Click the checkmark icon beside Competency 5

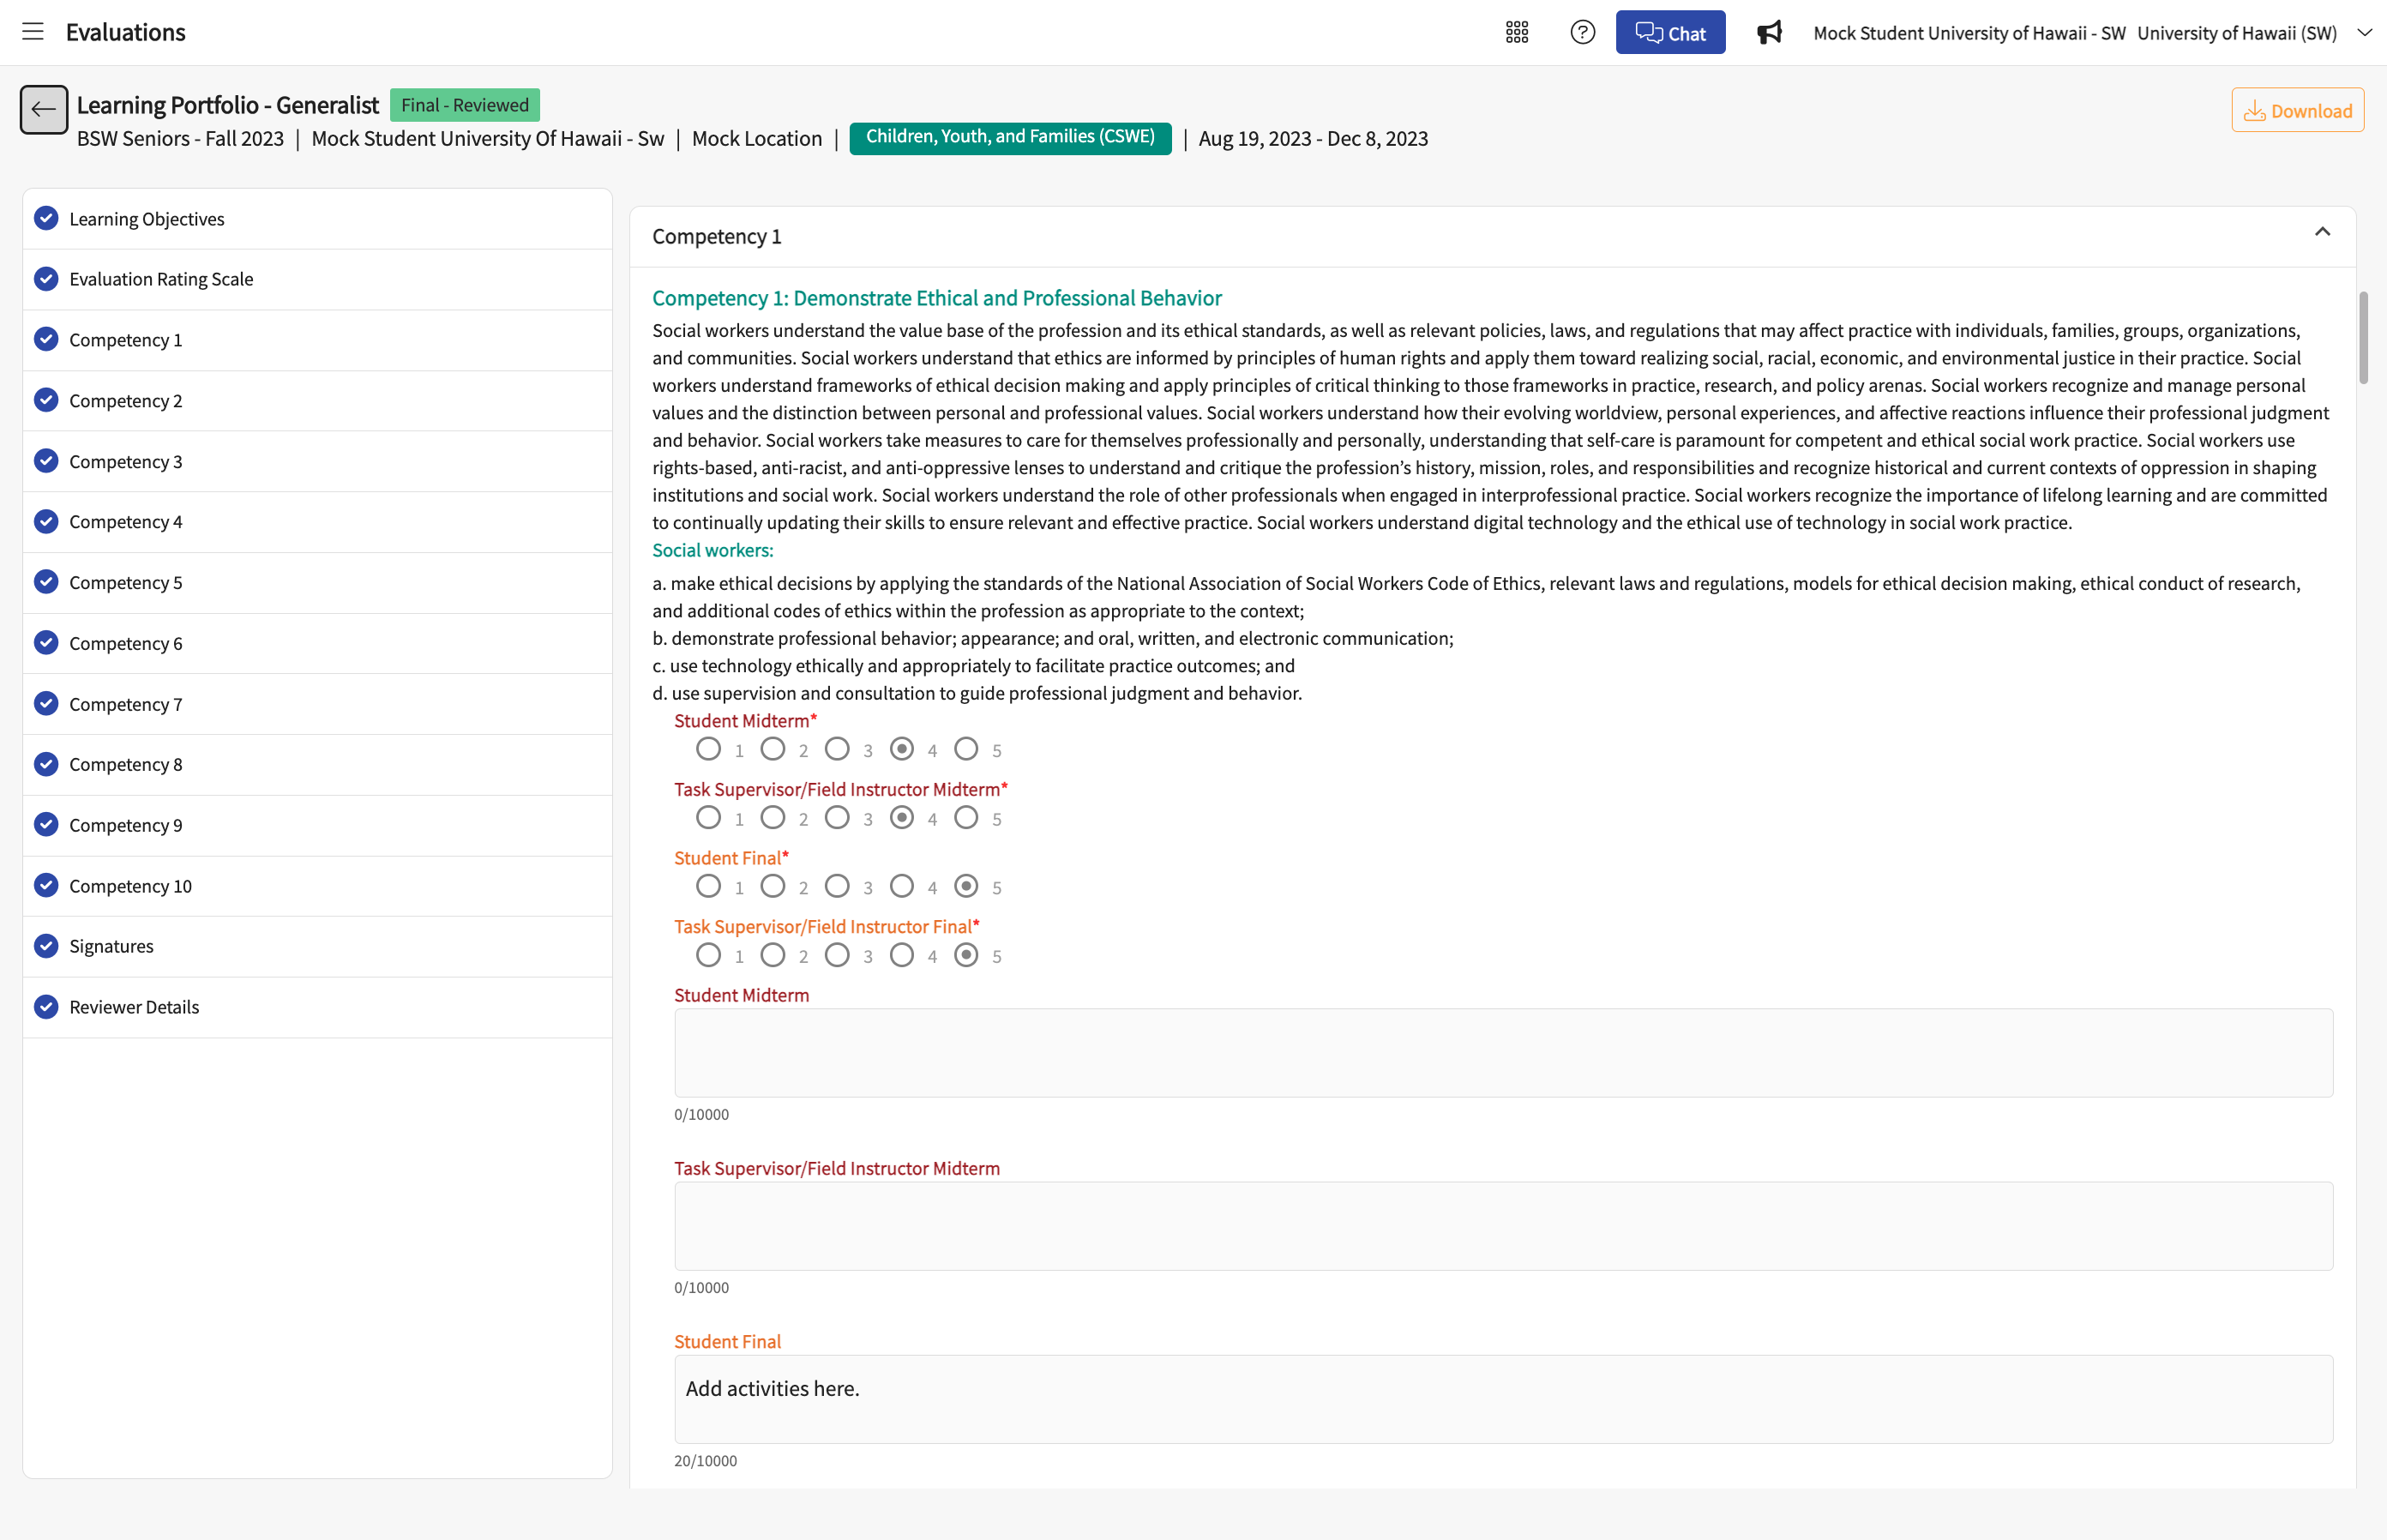coord(46,581)
